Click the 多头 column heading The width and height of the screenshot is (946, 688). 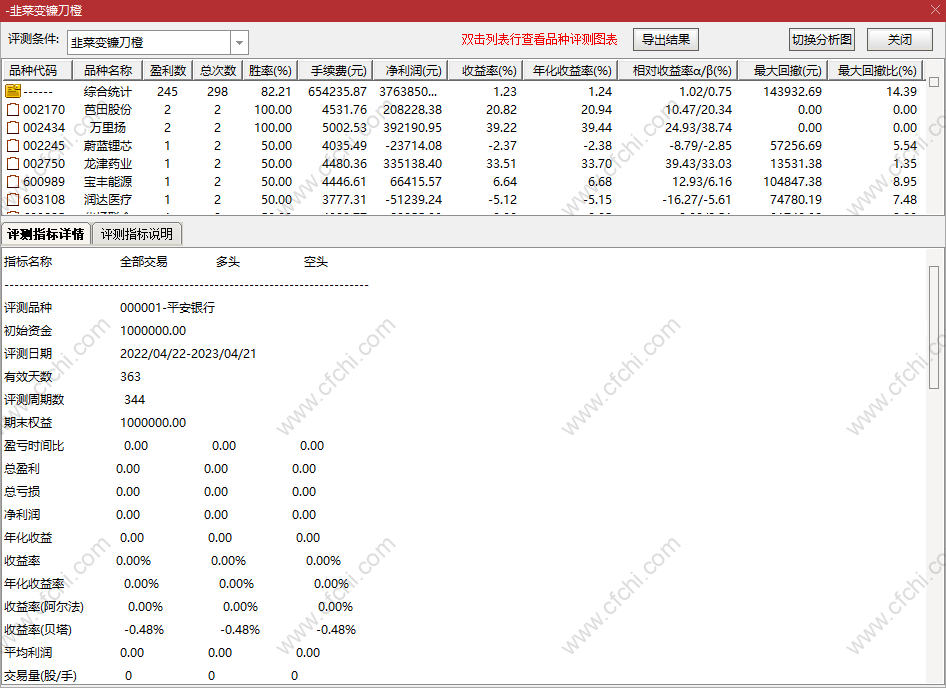228,262
